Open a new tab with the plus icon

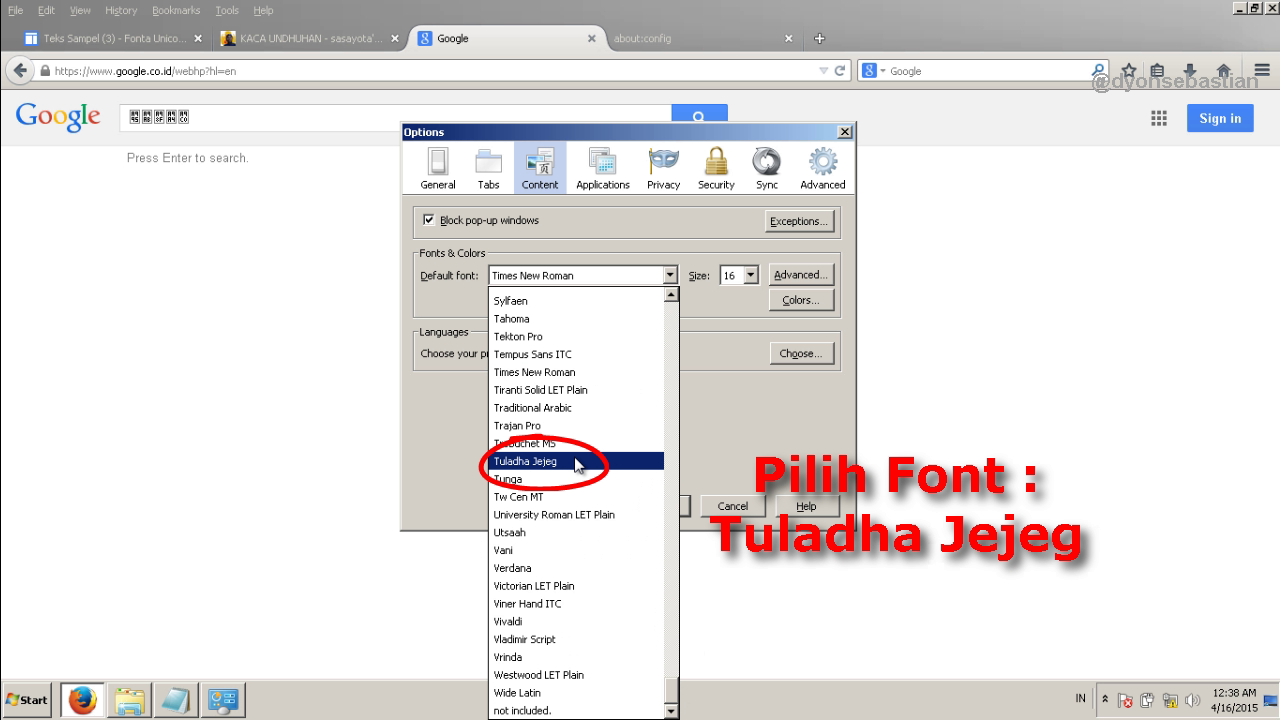pyautogui.click(x=820, y=39)
